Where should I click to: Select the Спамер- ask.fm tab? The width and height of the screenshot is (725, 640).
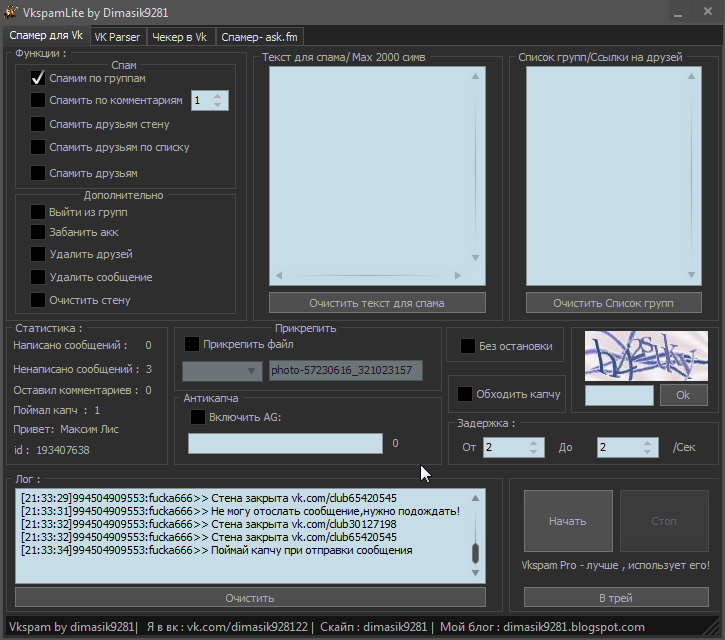pos(259,37)
